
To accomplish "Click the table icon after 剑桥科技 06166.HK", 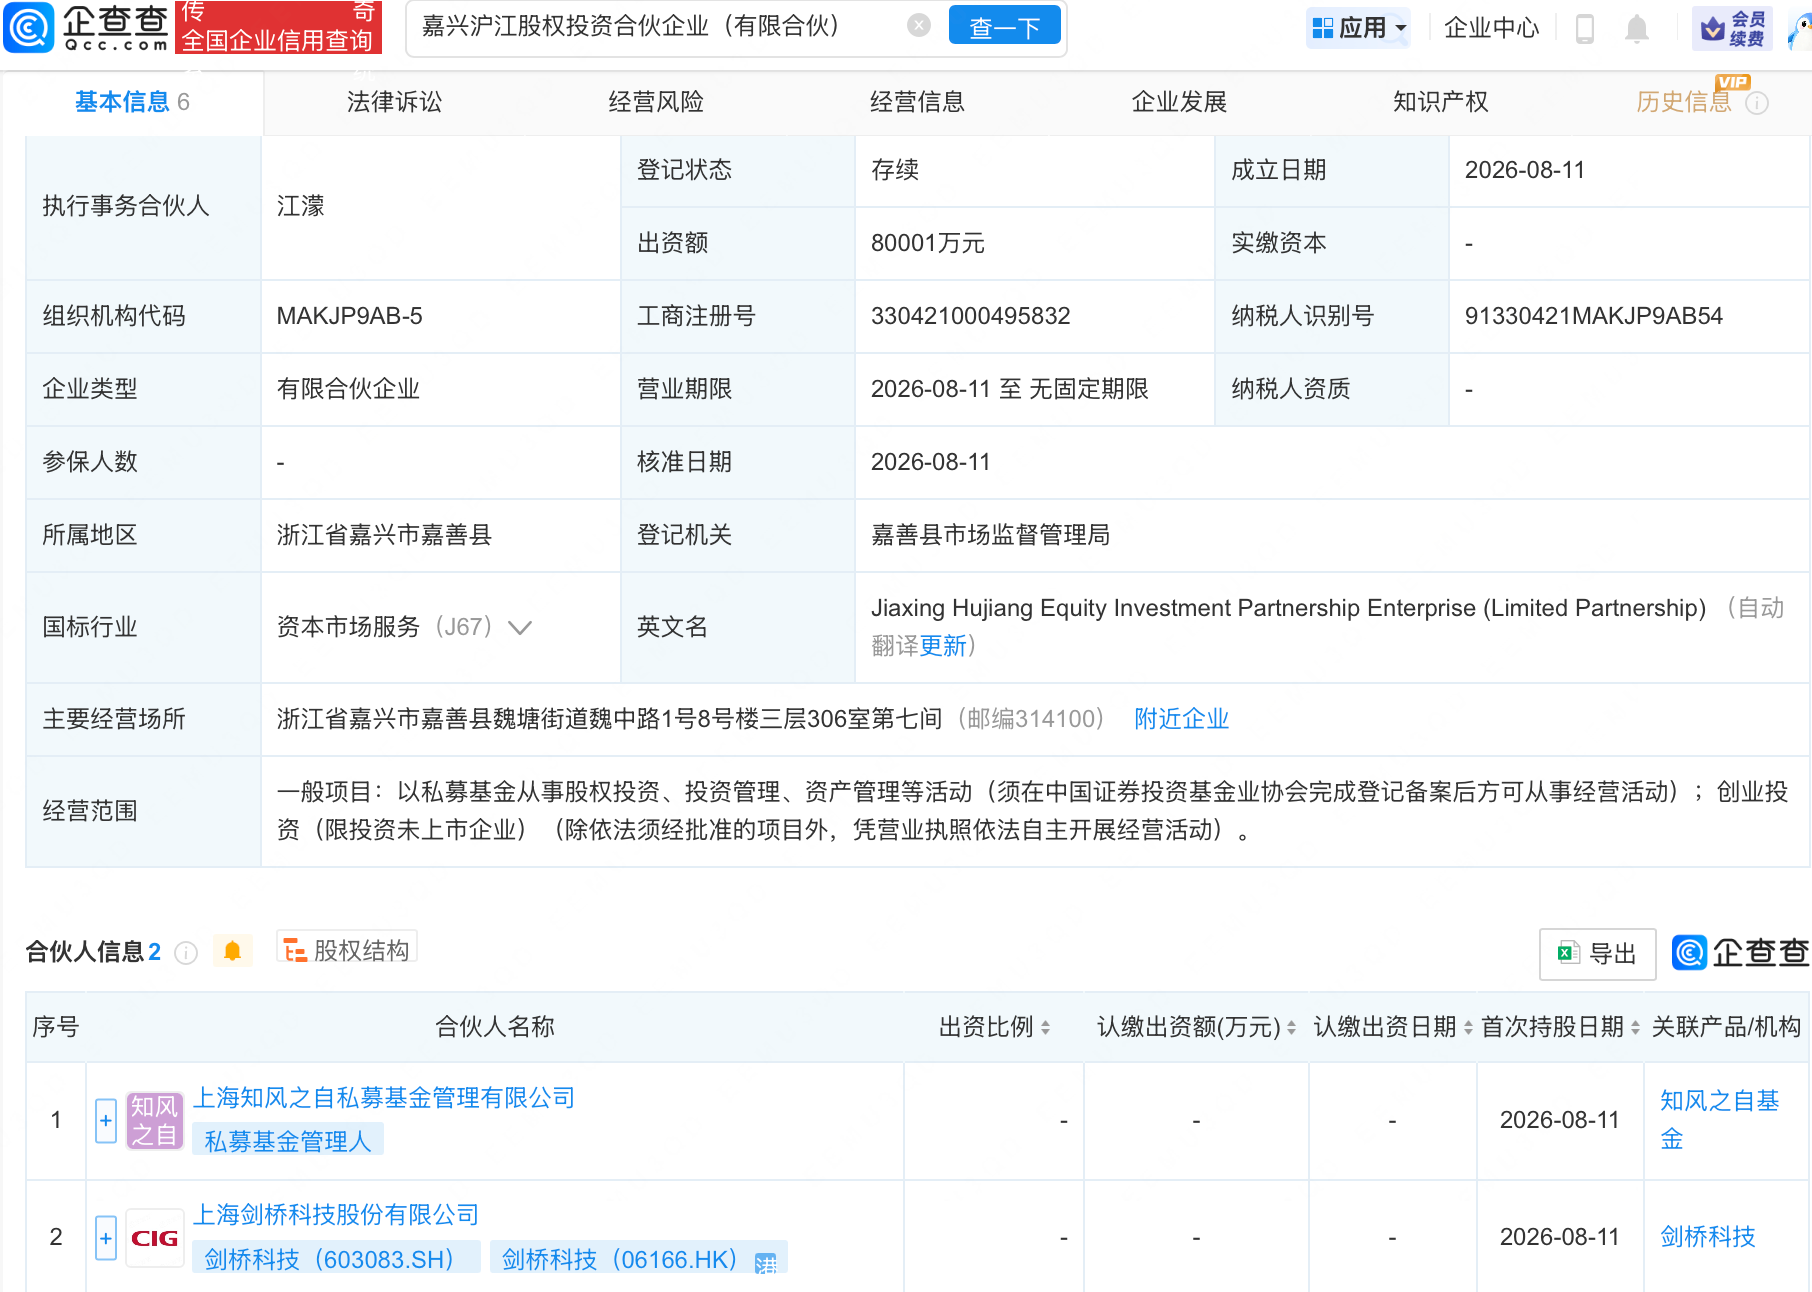I will tap(766, 1263).
